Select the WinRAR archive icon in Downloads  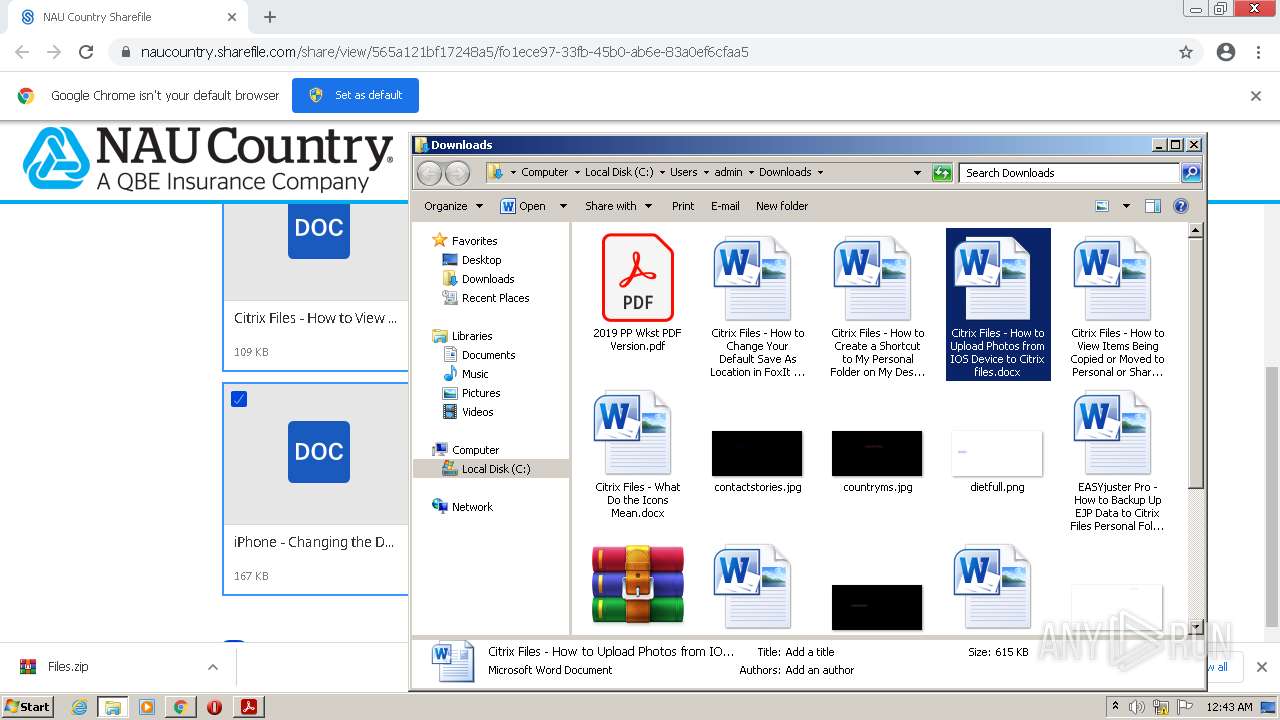(x=637, y=585)
